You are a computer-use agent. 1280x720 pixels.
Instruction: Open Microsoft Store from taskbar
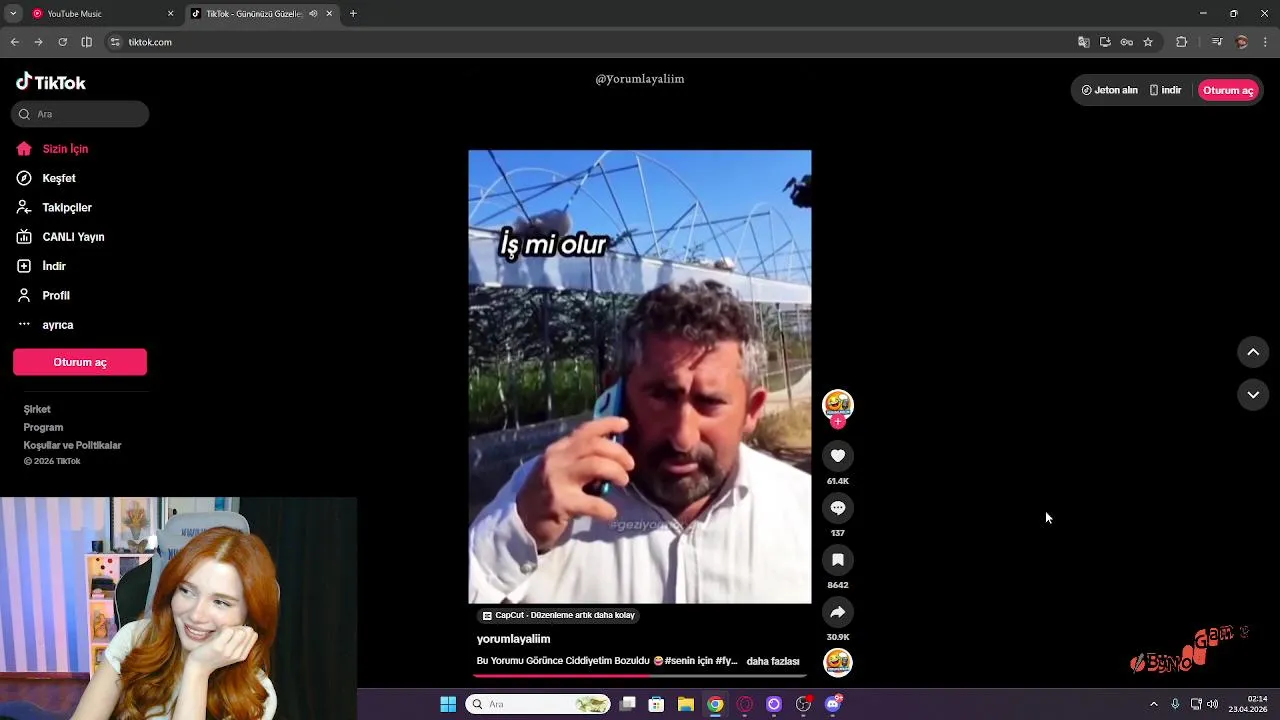[656, 704]
